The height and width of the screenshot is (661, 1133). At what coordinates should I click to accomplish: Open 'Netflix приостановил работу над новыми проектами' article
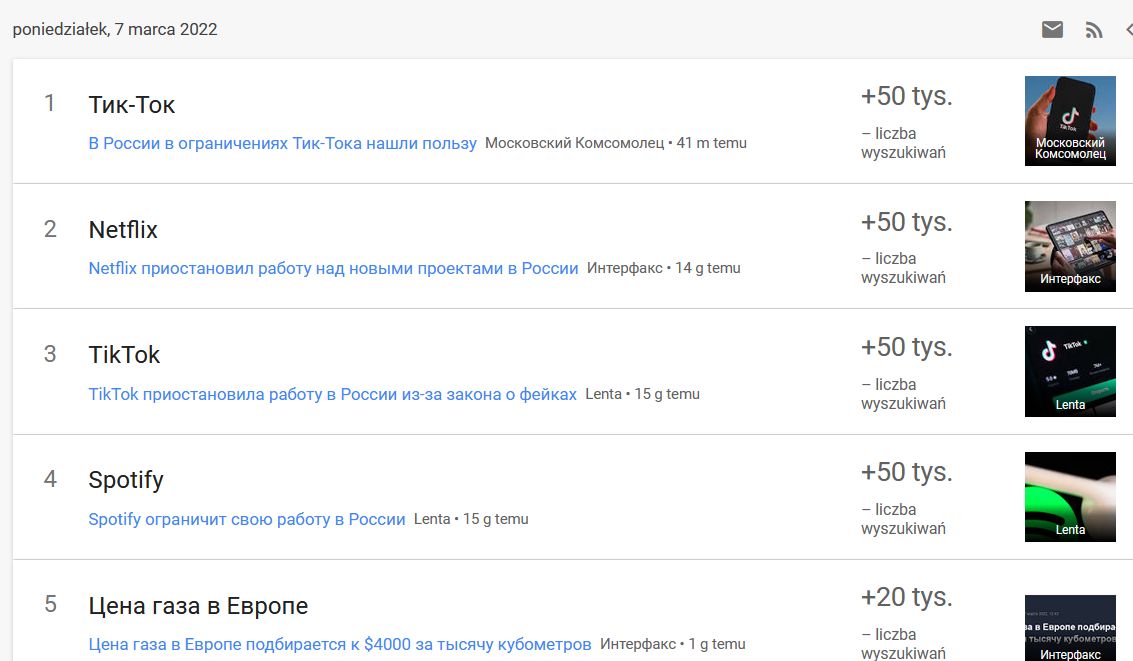tap(333, 268)
